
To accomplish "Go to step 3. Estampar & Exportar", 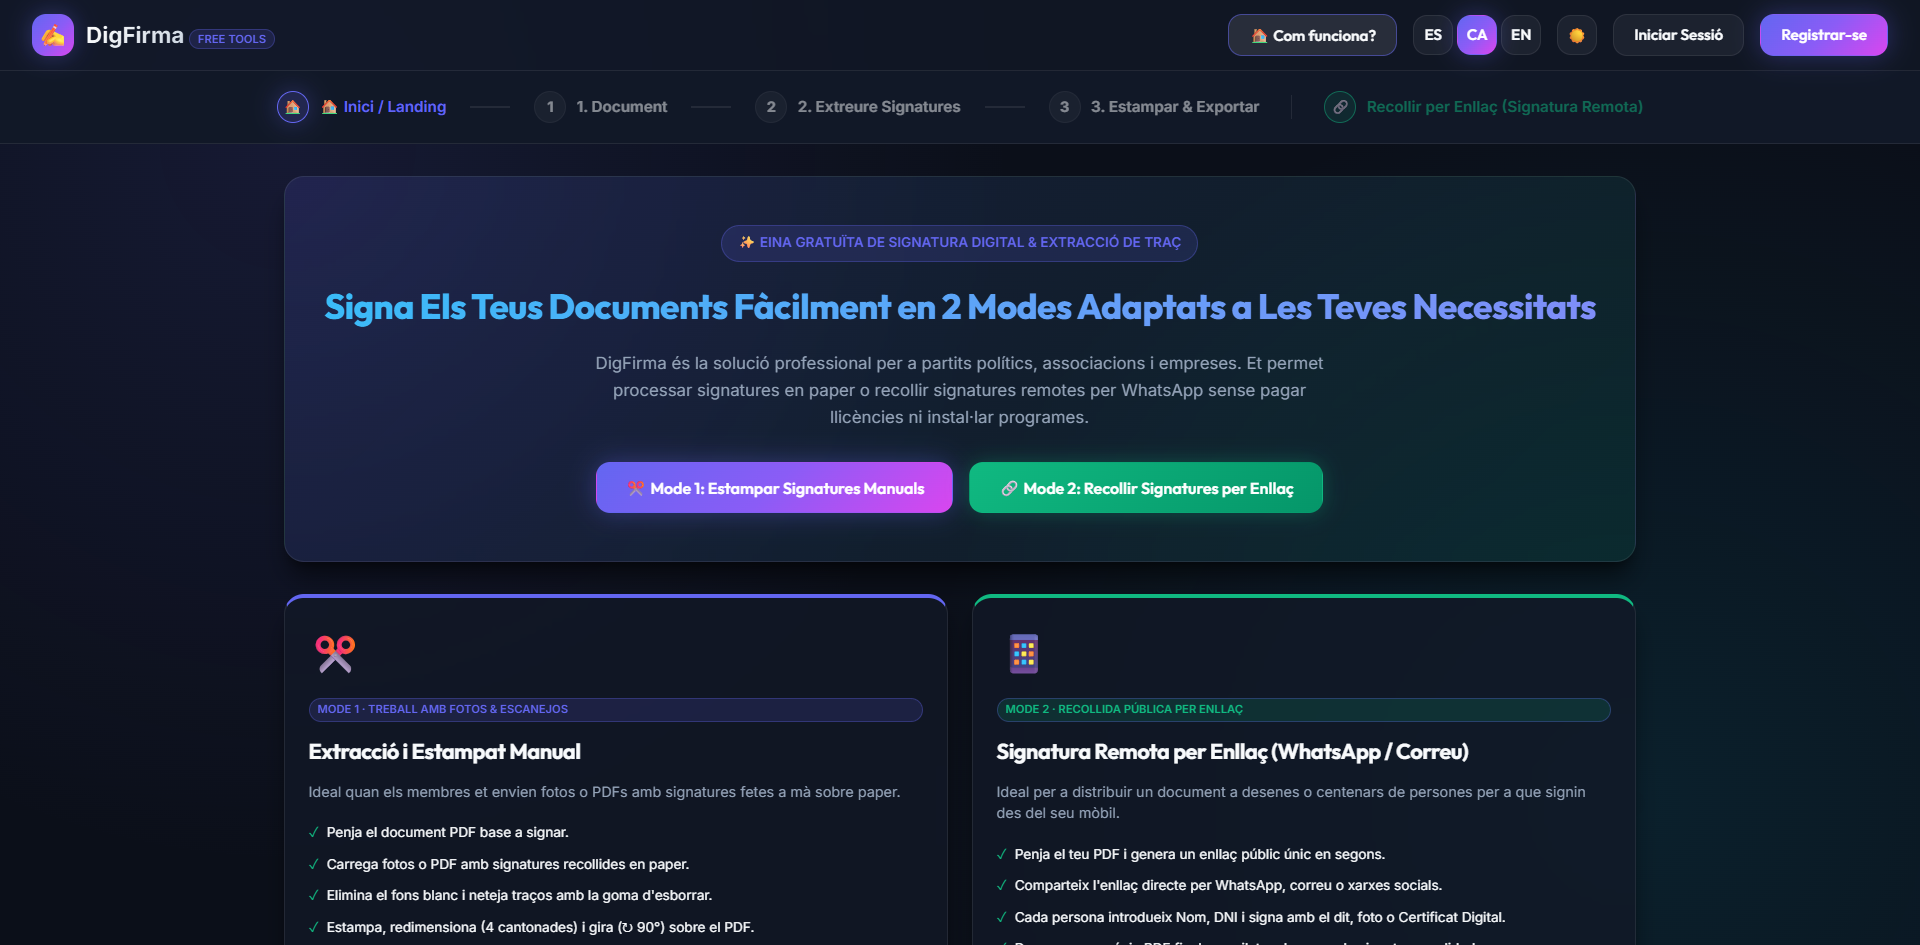I will (1175, 107).
